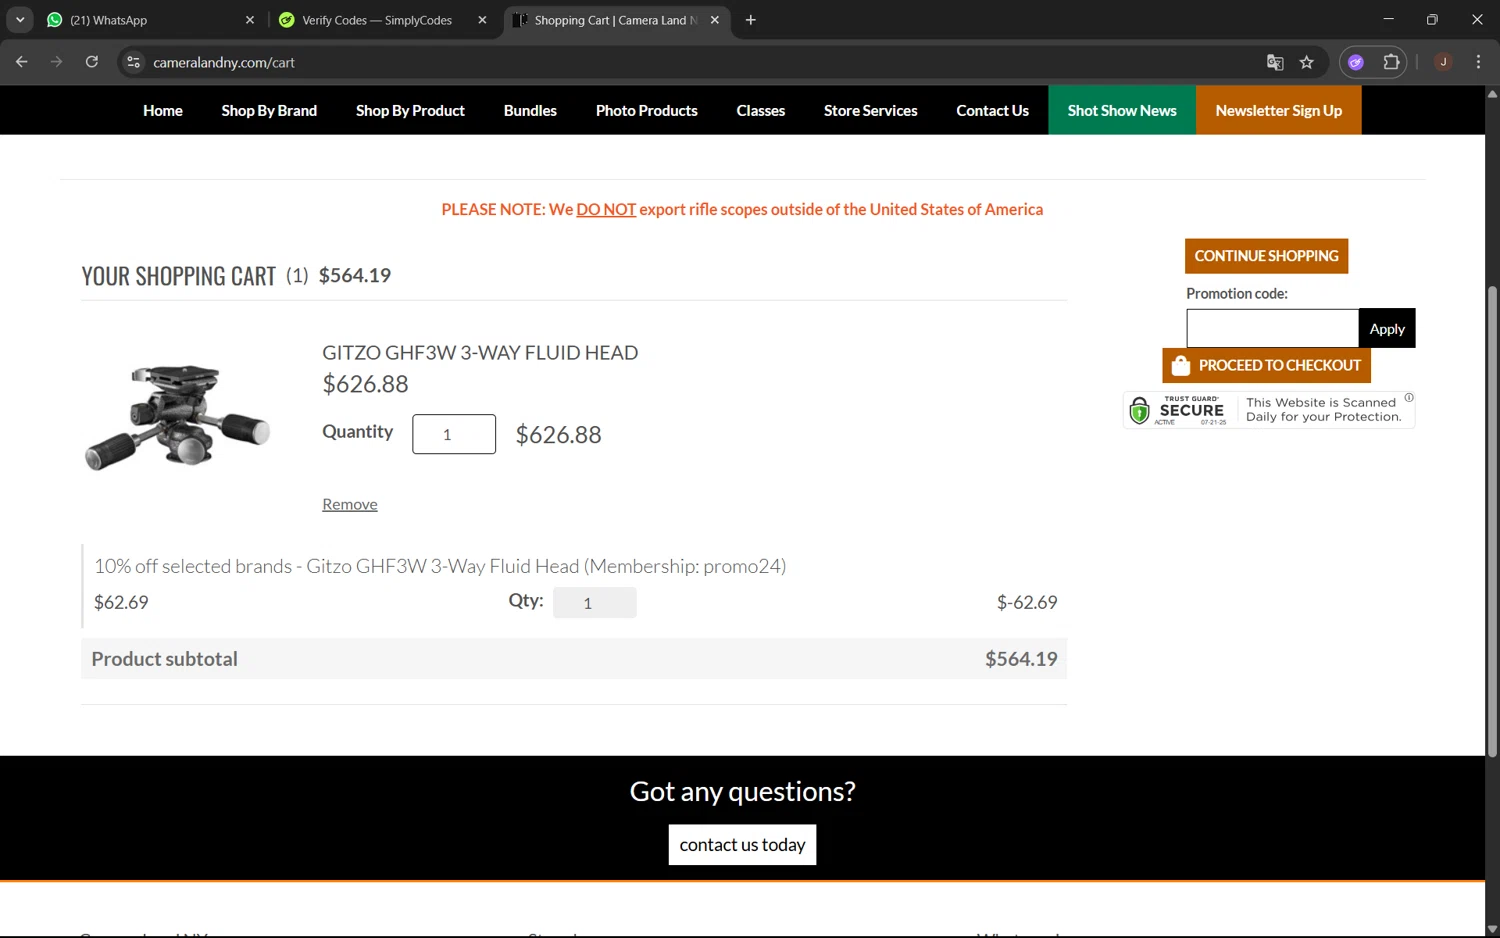Click the DO NOT underlined notice text
The image size is (1500, 938).
point(606,209)
